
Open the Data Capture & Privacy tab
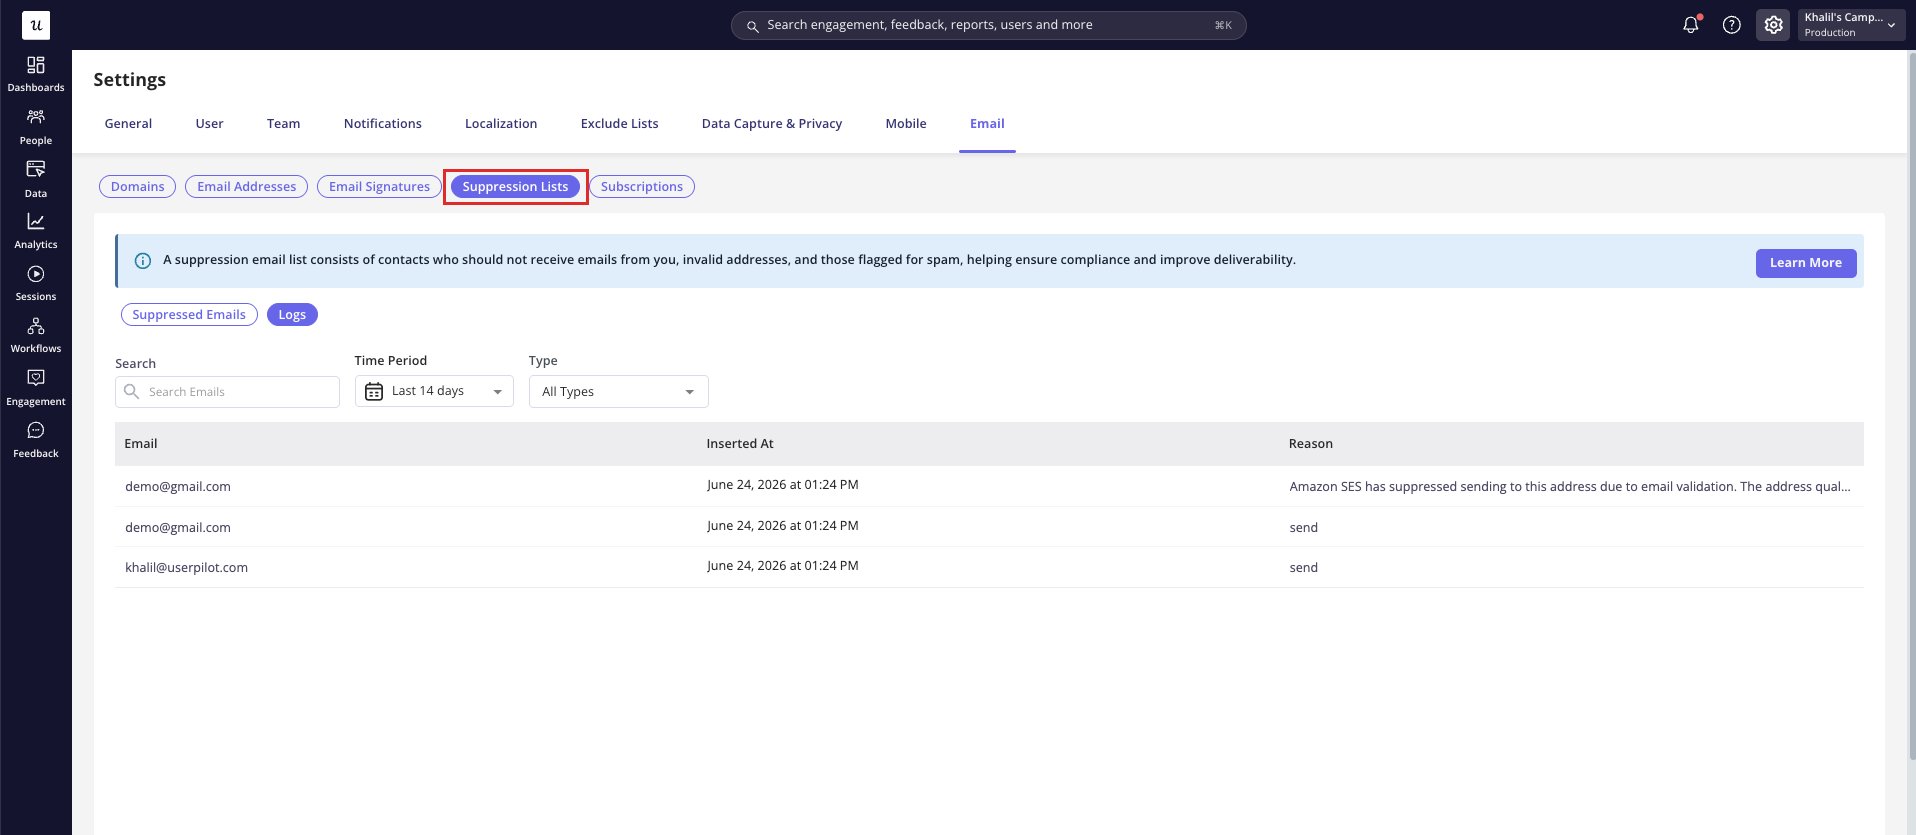772,124
